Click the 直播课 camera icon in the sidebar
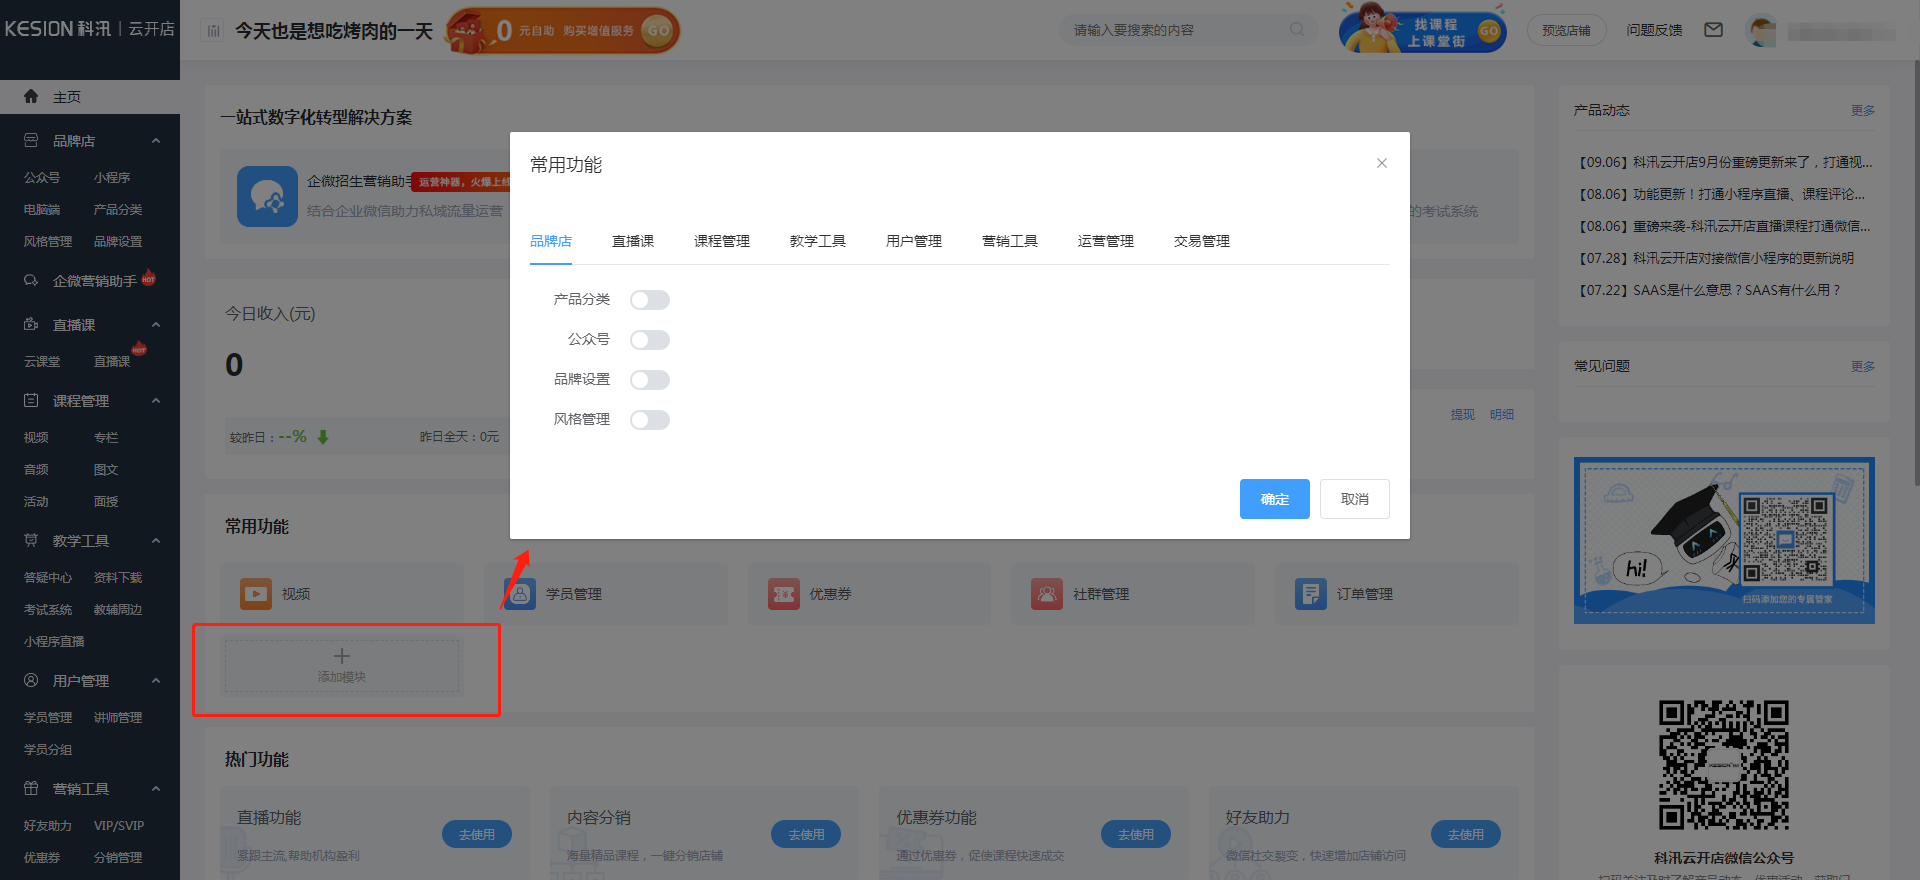The height and width of the screenshot is (880, 1920). [x=31, y=325]
